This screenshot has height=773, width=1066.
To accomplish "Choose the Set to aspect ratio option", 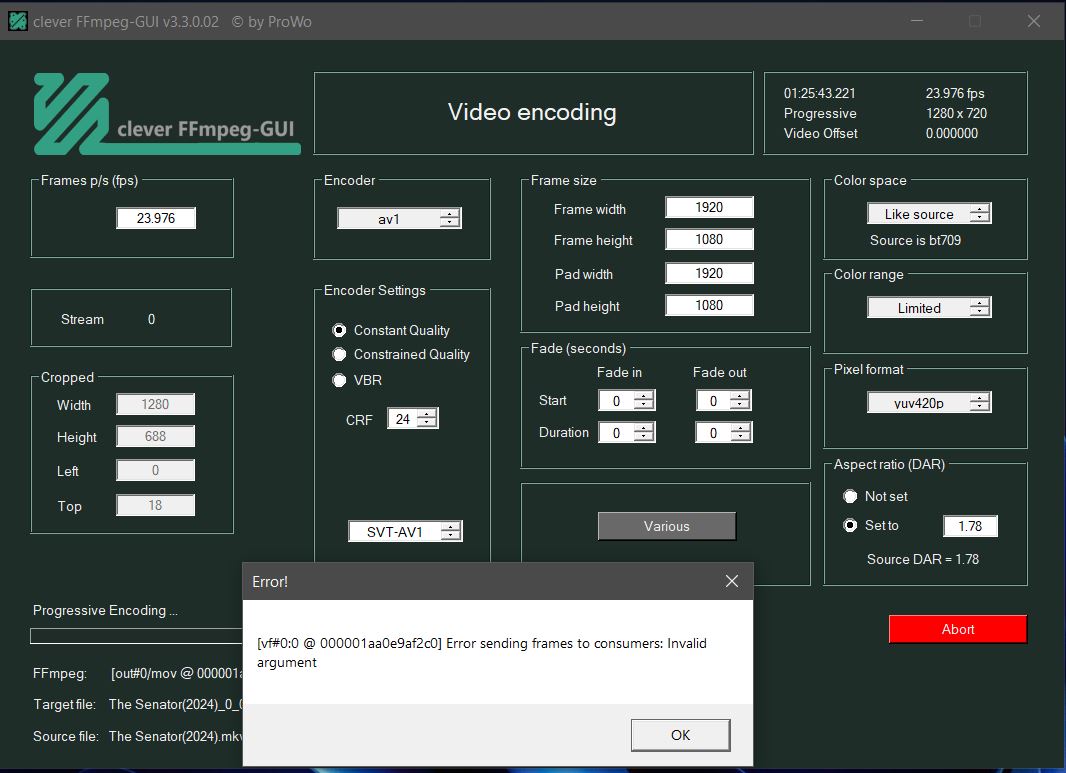I will [x=850, y=526].
